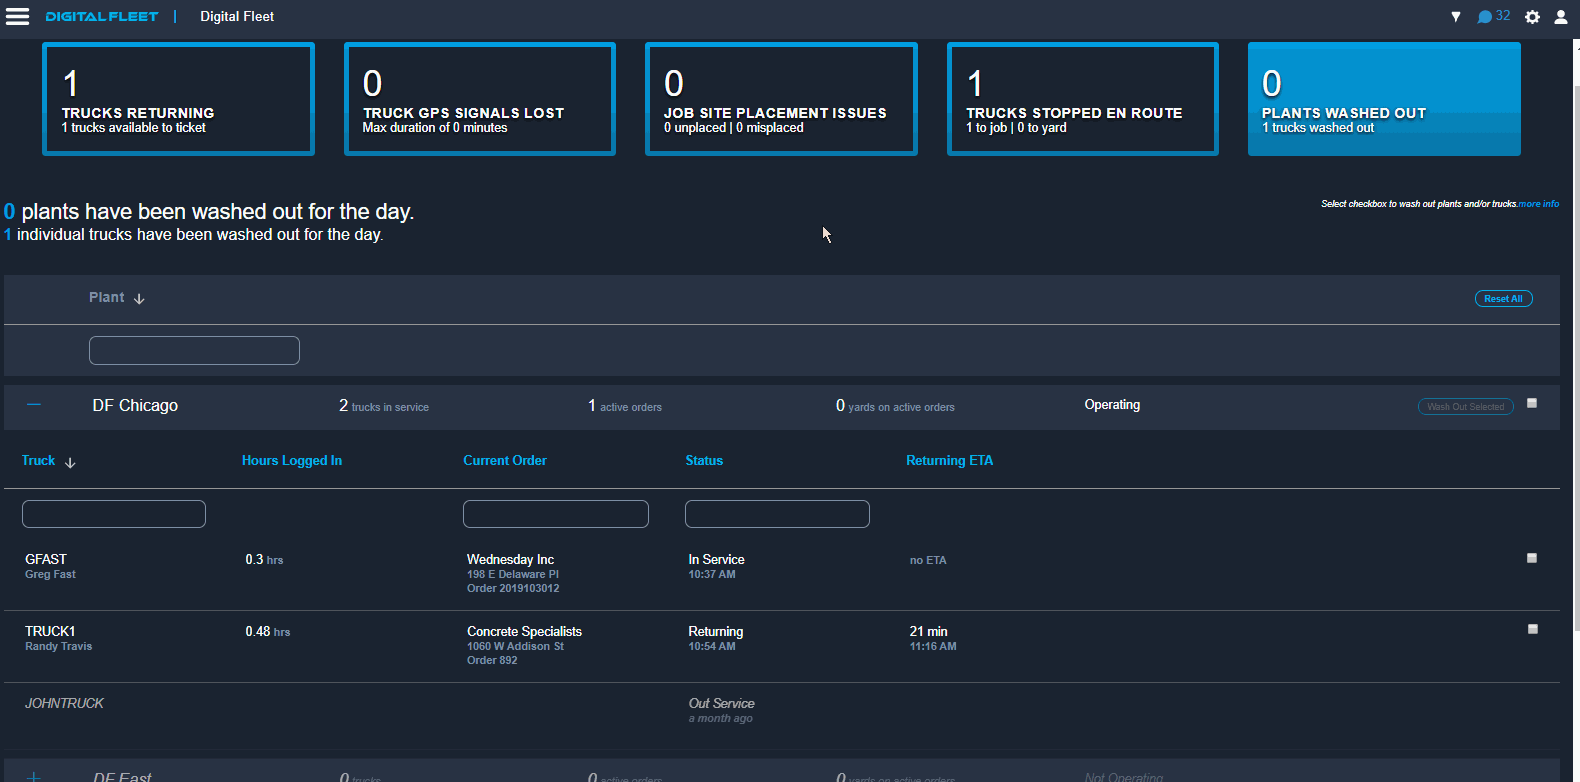Viewport: 1580px width, 782px height.
Task: Open the chat messages icon showing 32
Action: click(1493, 16)
